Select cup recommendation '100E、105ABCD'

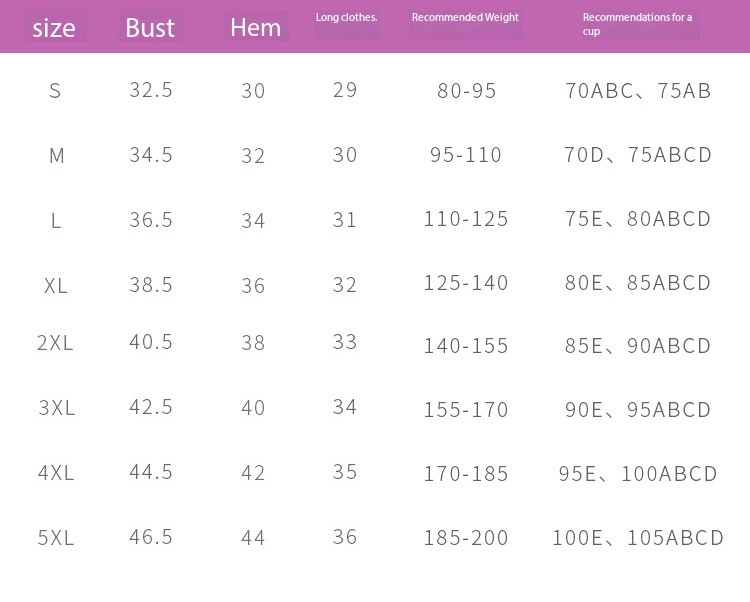638,538
